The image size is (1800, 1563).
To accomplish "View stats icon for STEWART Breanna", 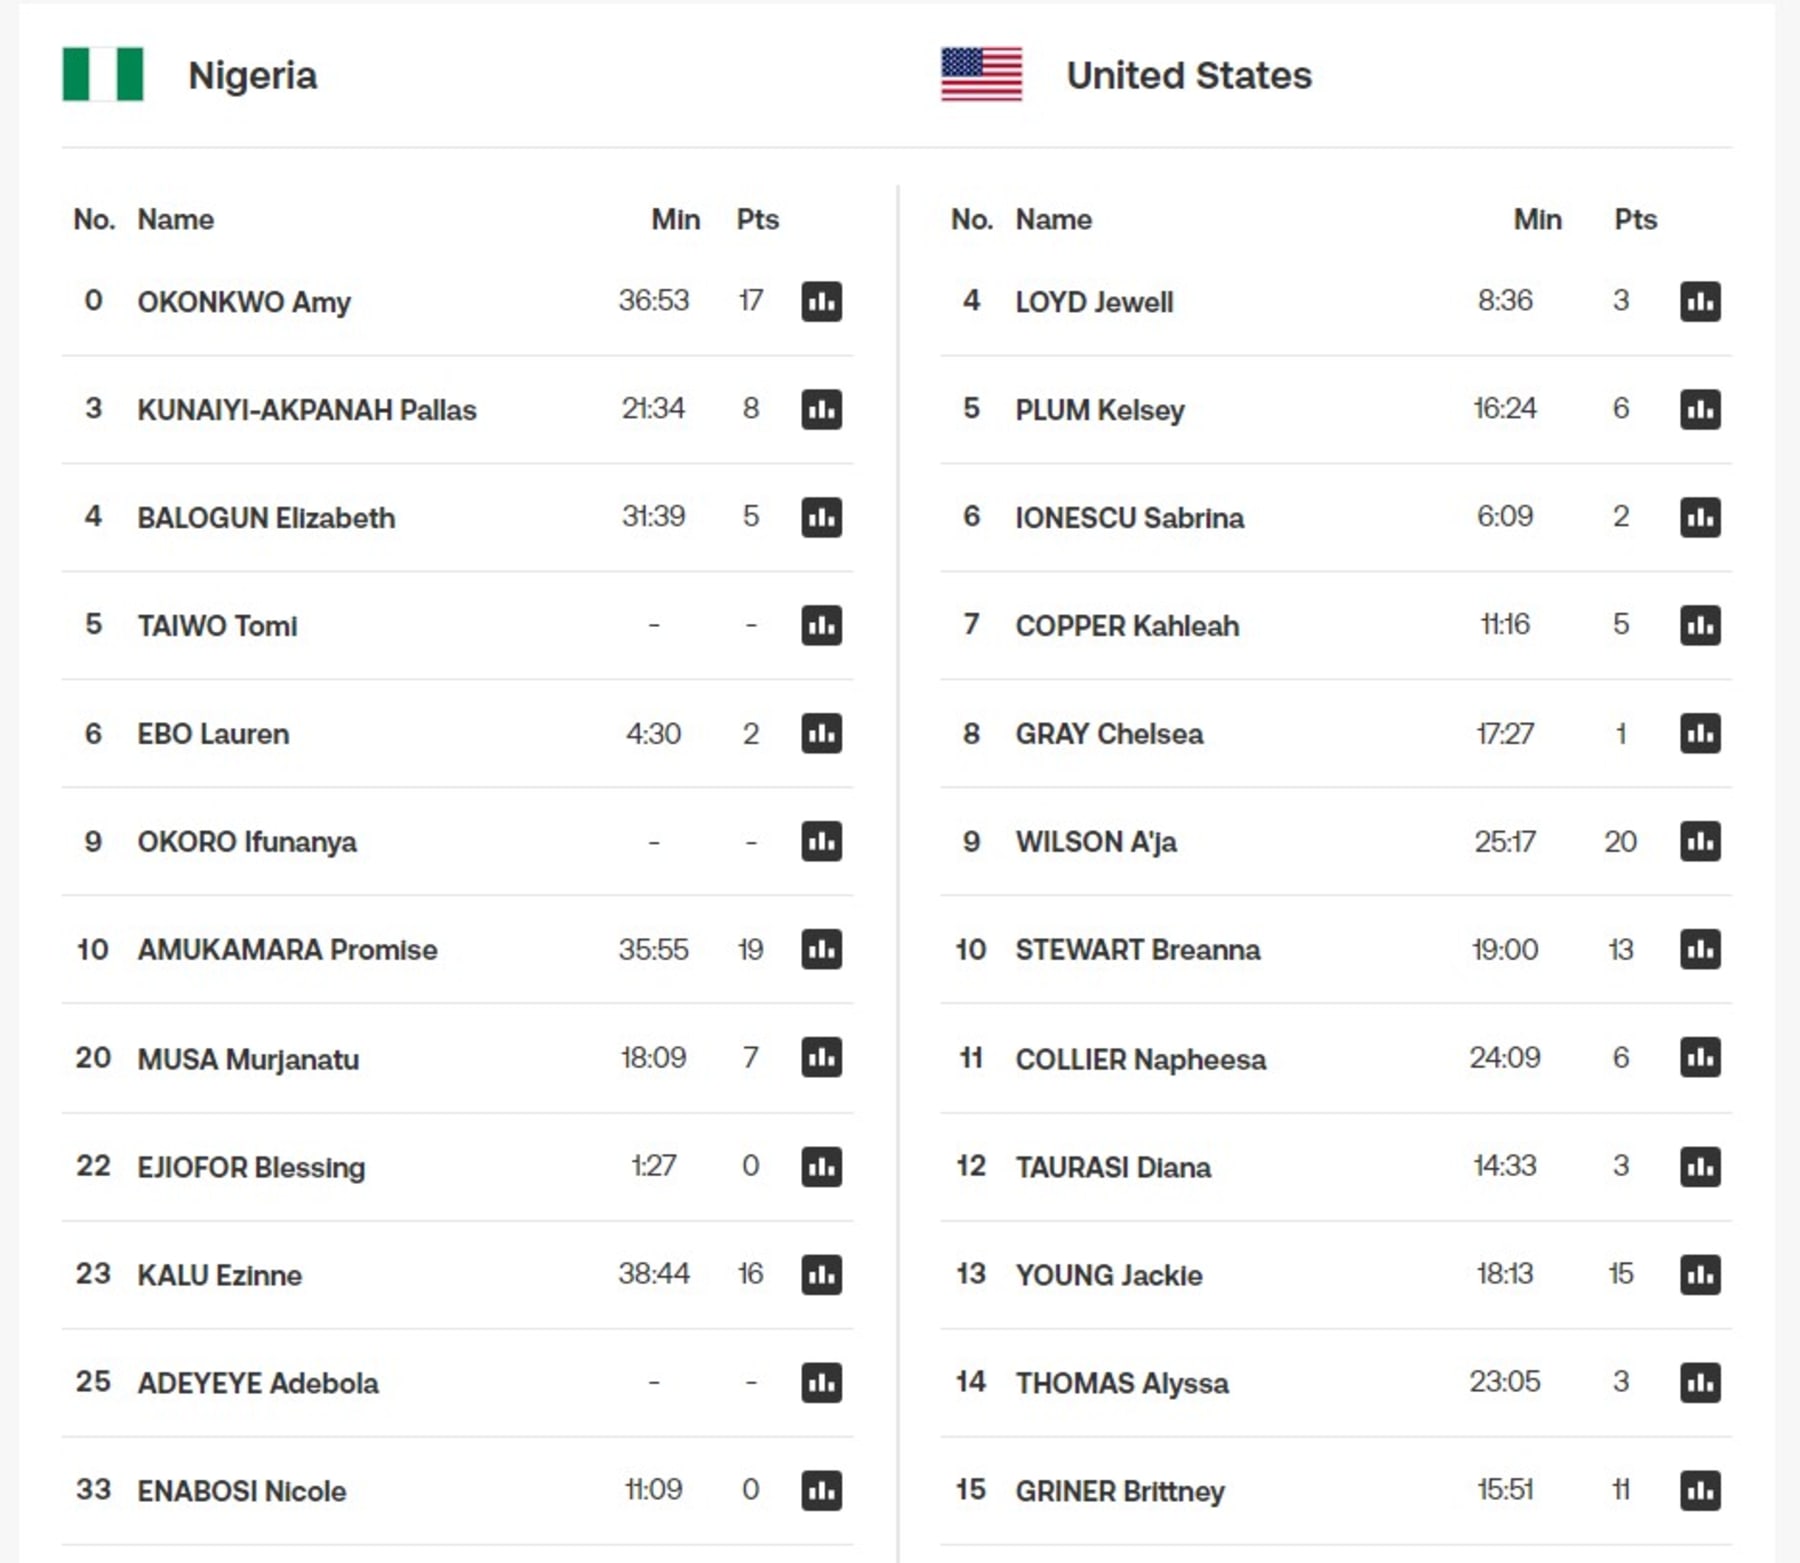I will coord(1699,949).
